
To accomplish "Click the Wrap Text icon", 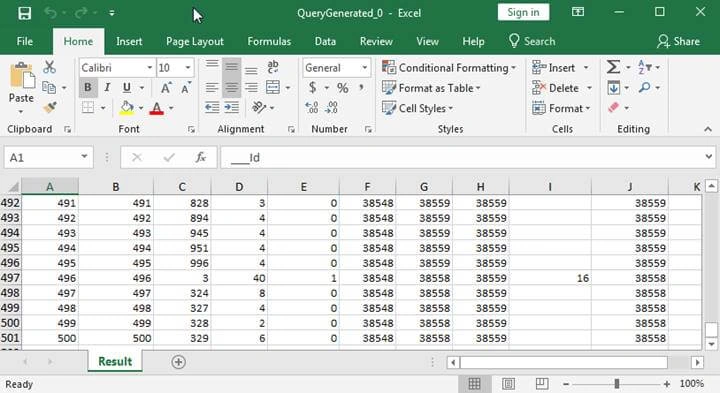I will (273, 67).
